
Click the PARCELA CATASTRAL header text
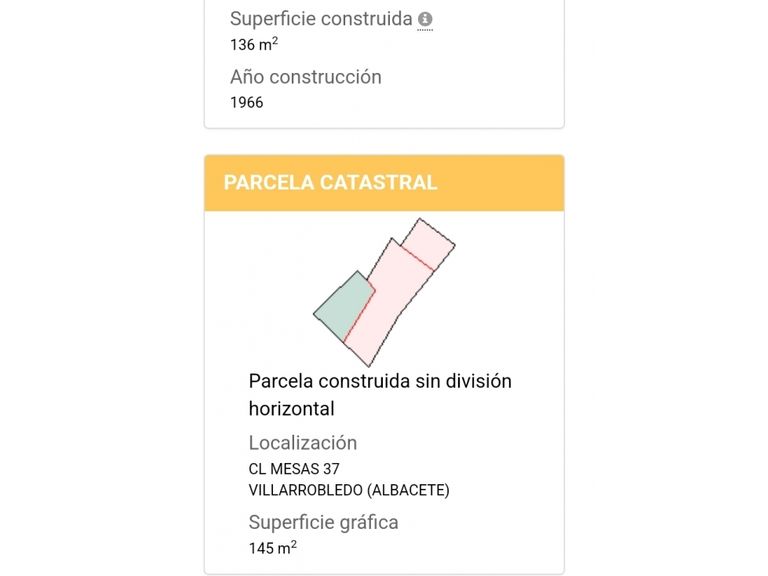click(x=330, y=183)
